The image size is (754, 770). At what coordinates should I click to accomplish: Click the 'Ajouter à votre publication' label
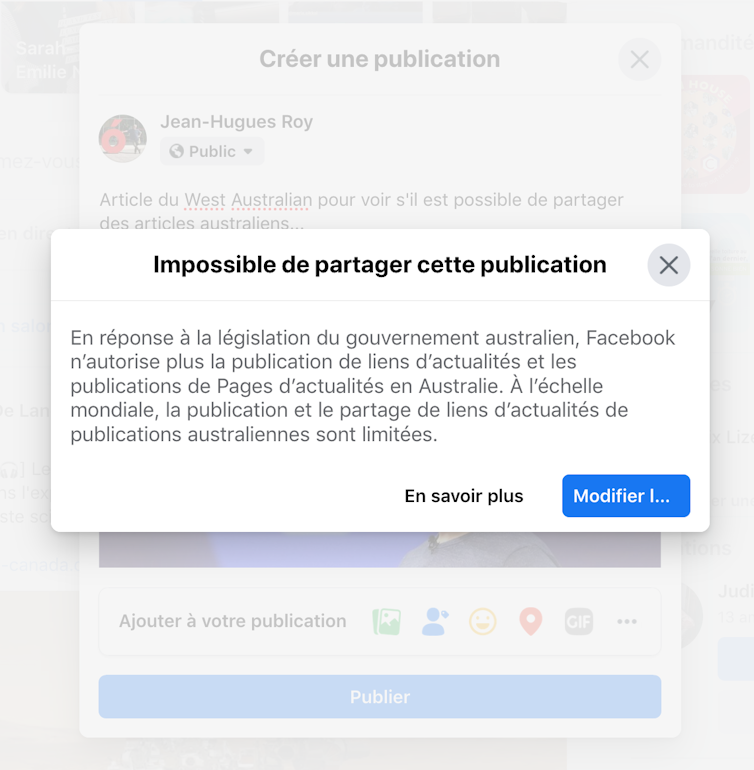click(x=232, y=621)
